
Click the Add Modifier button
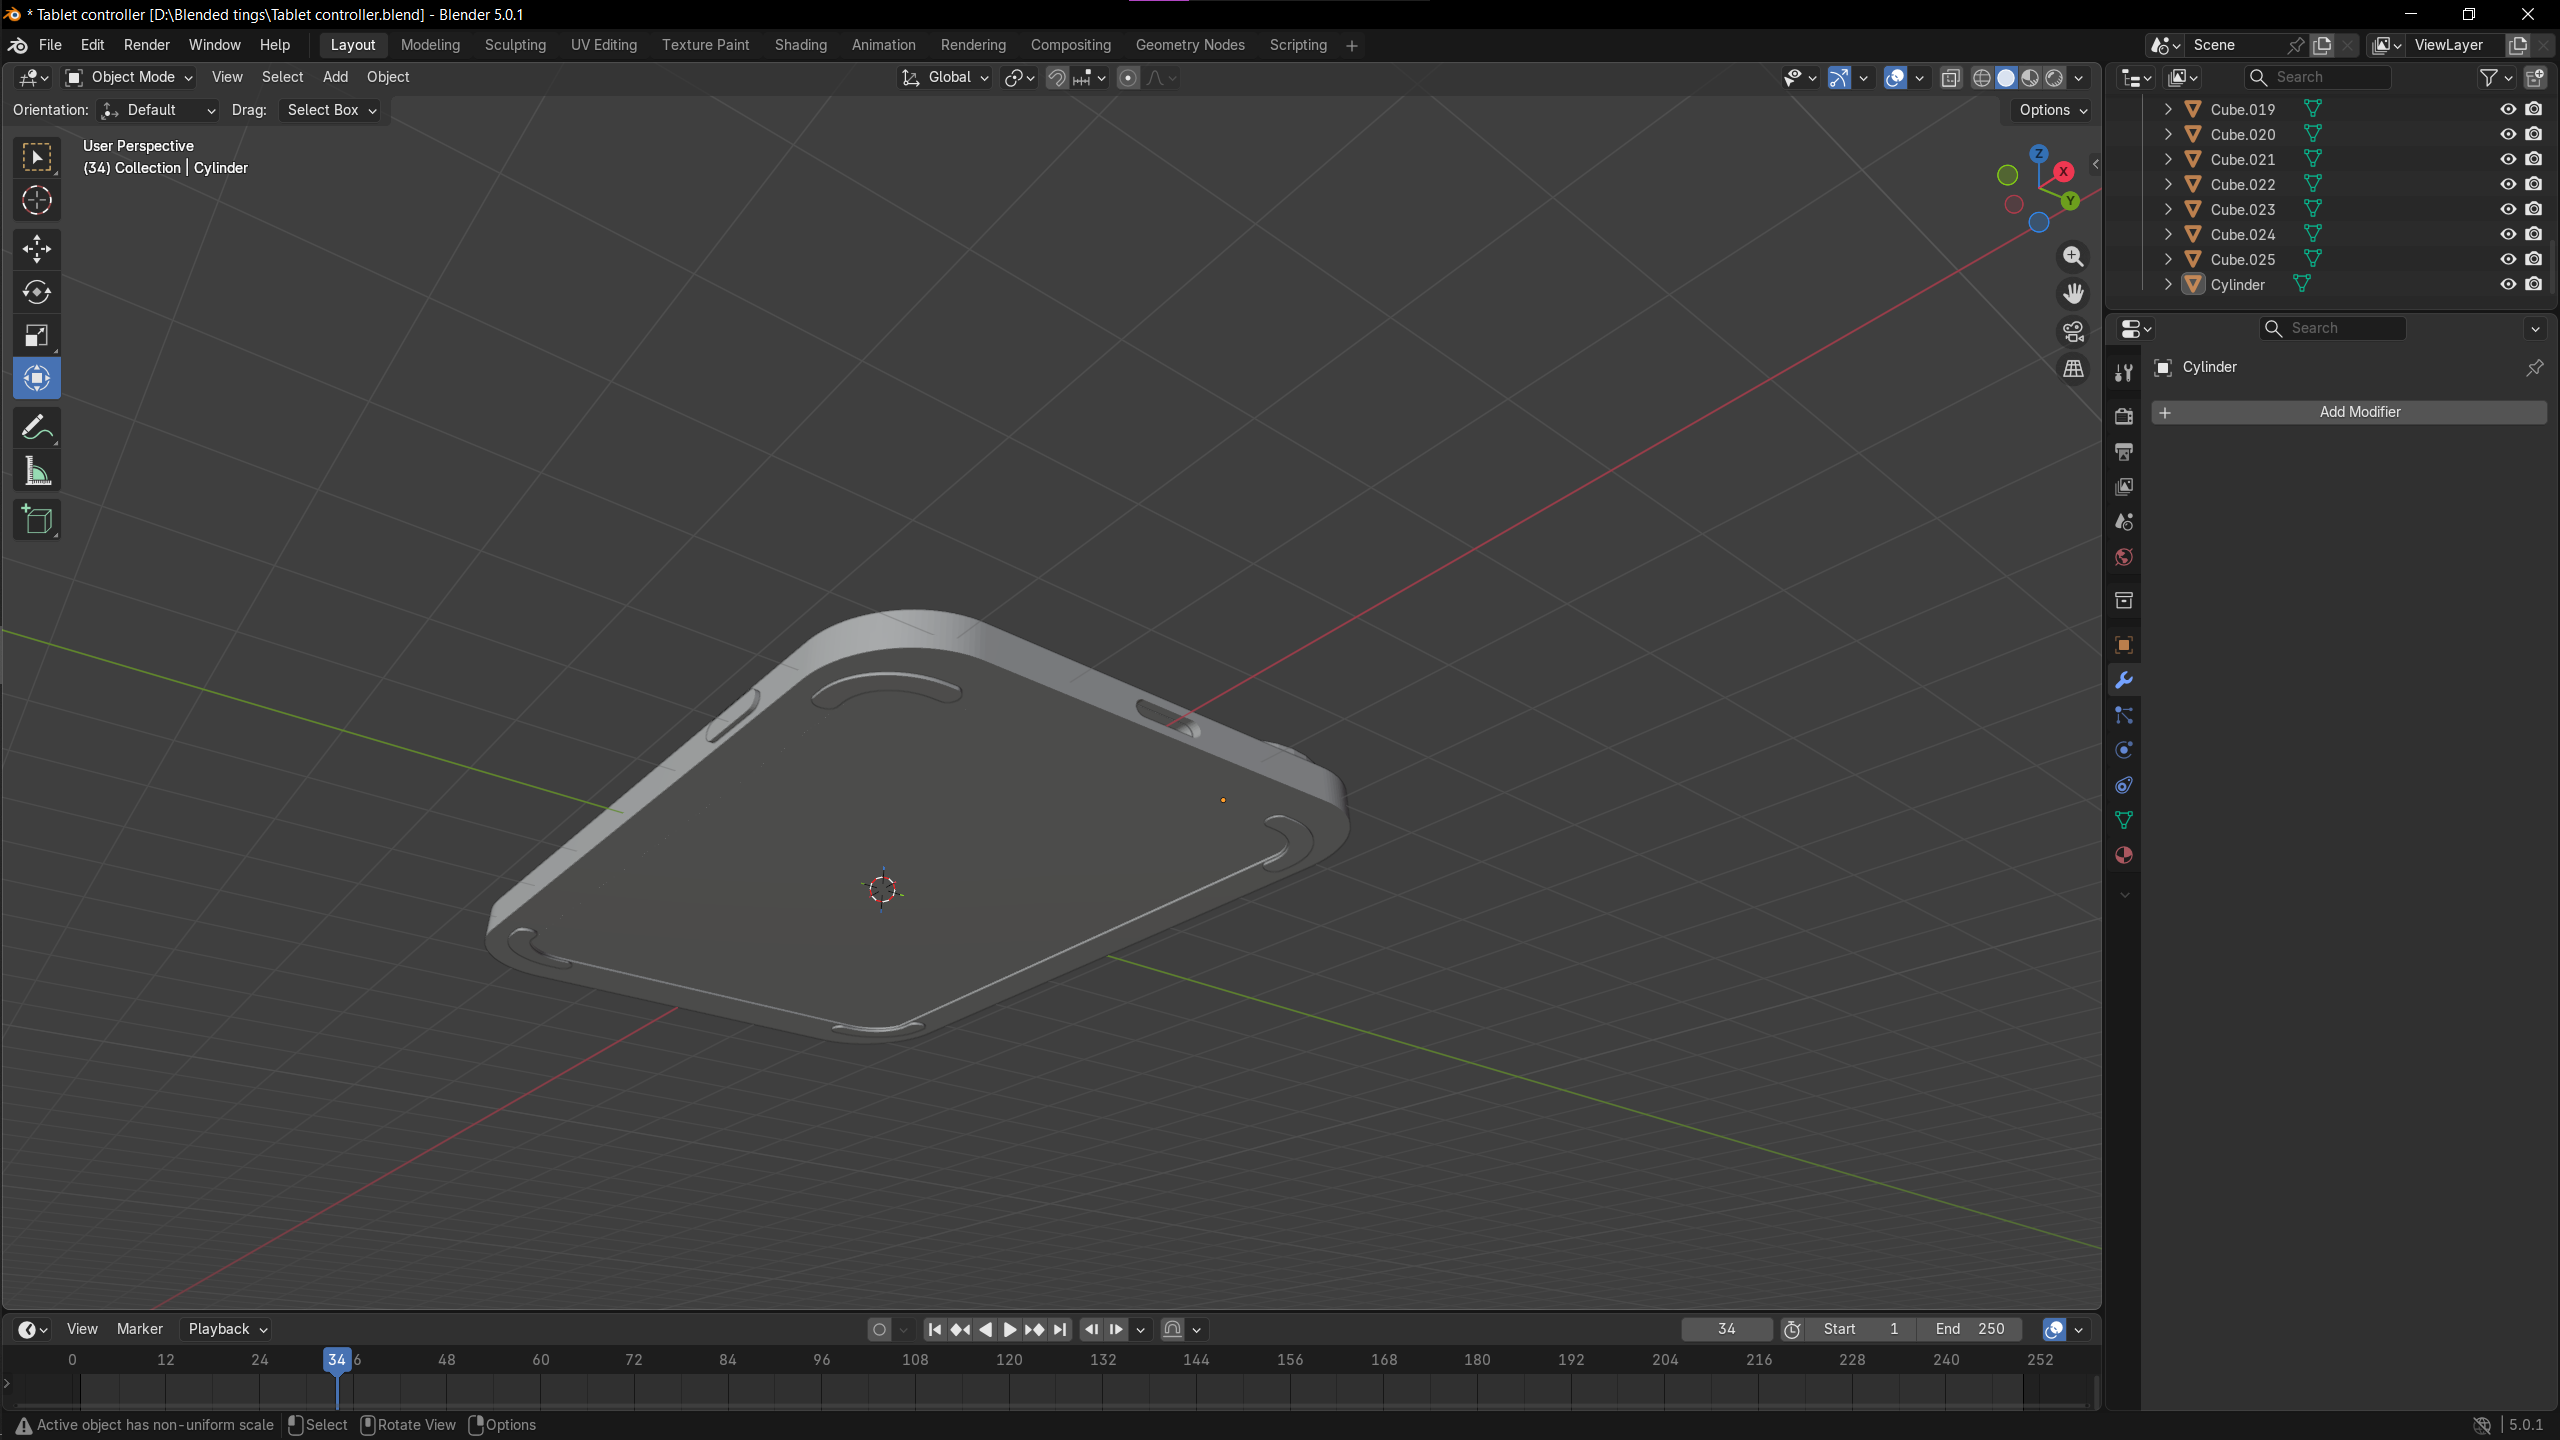tap(2349, 412)
